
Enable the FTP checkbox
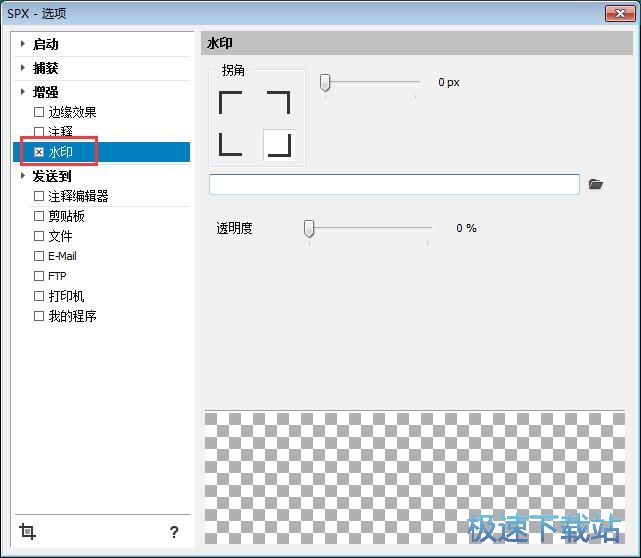(x=39, y=276)
